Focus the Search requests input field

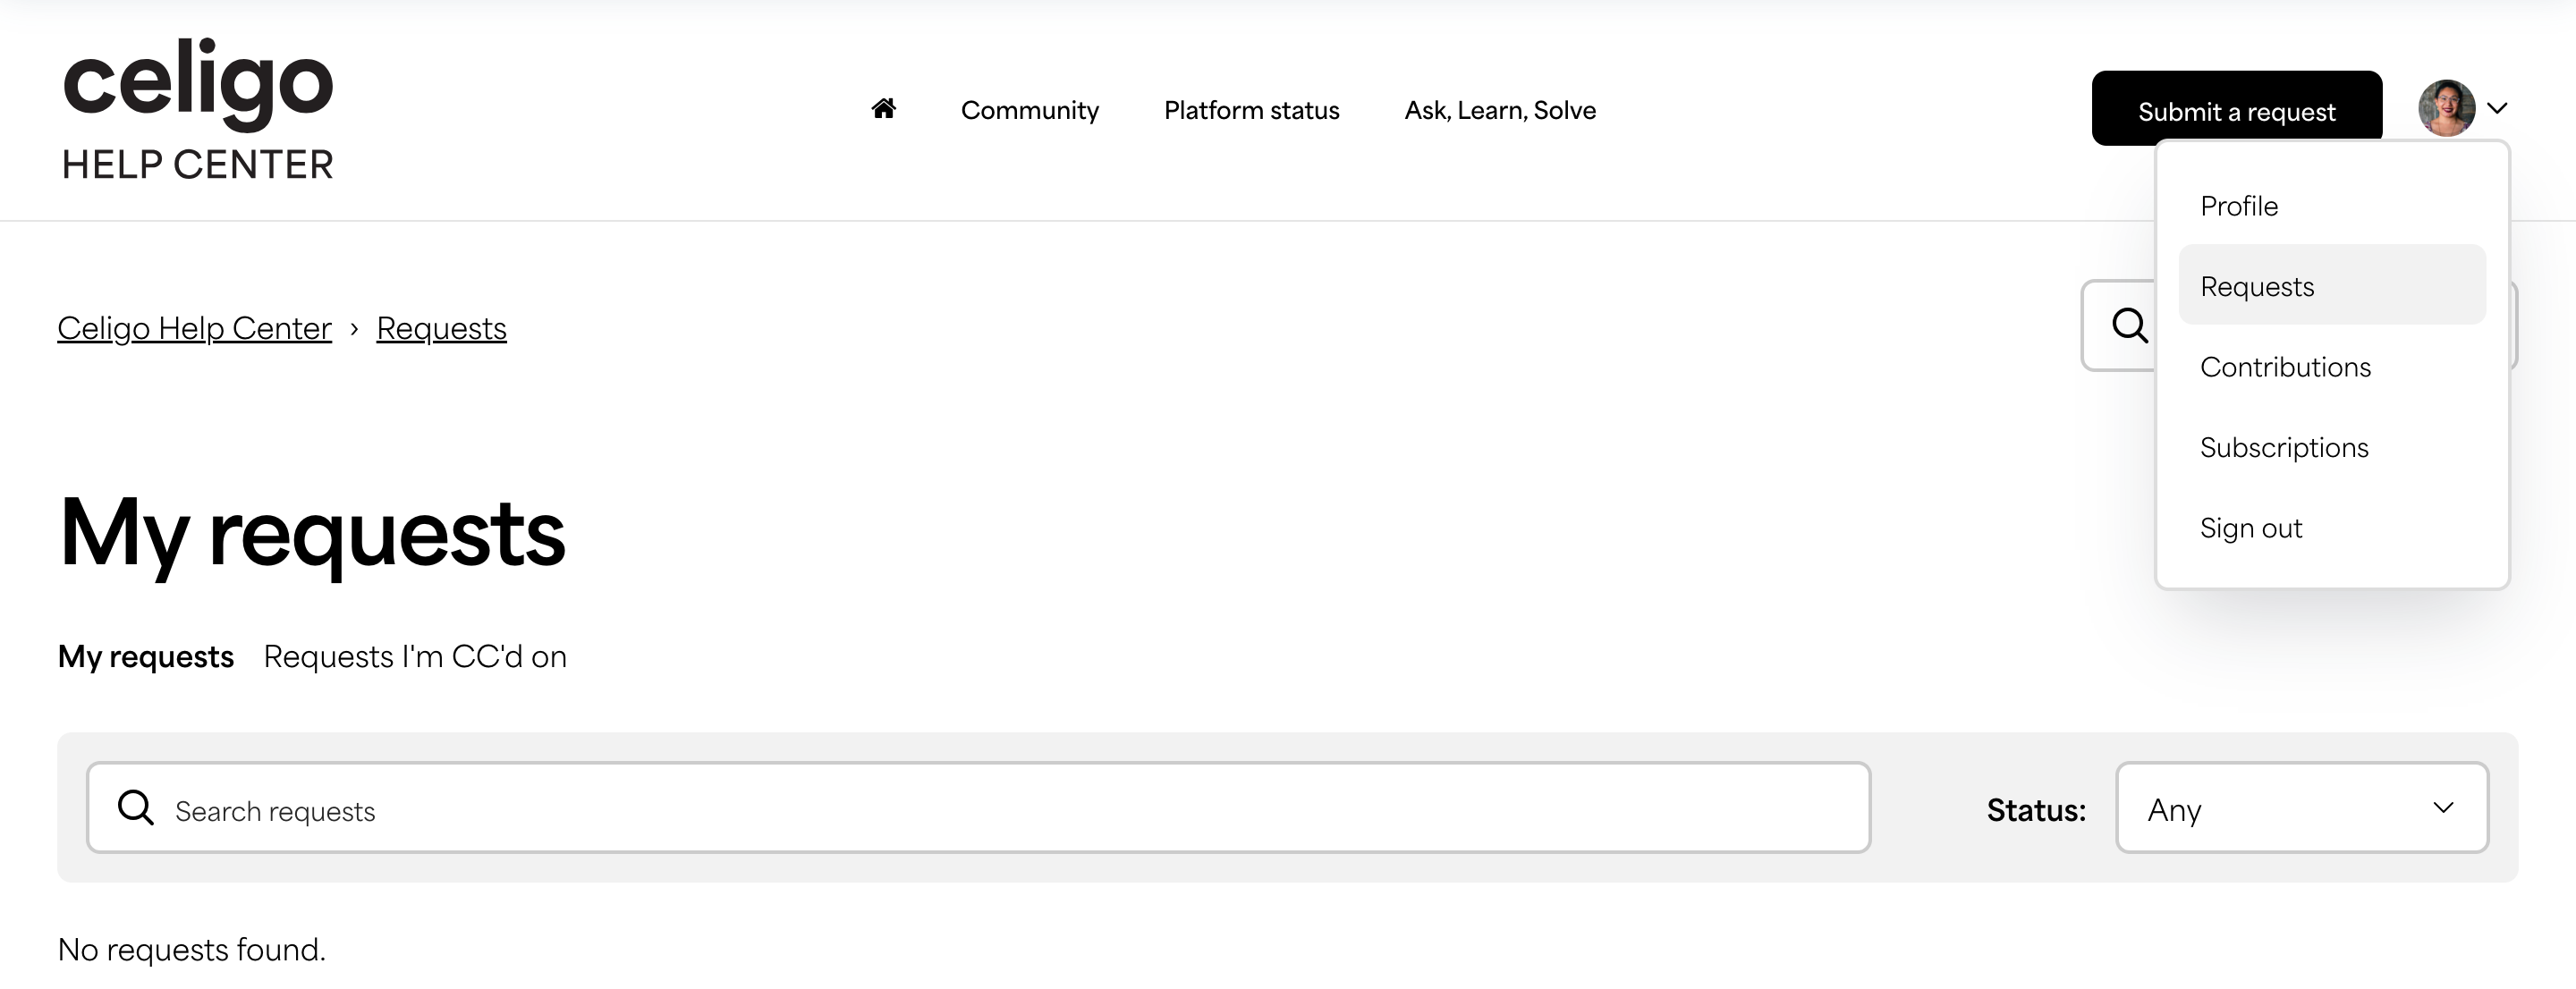click(x=978, y=808)
